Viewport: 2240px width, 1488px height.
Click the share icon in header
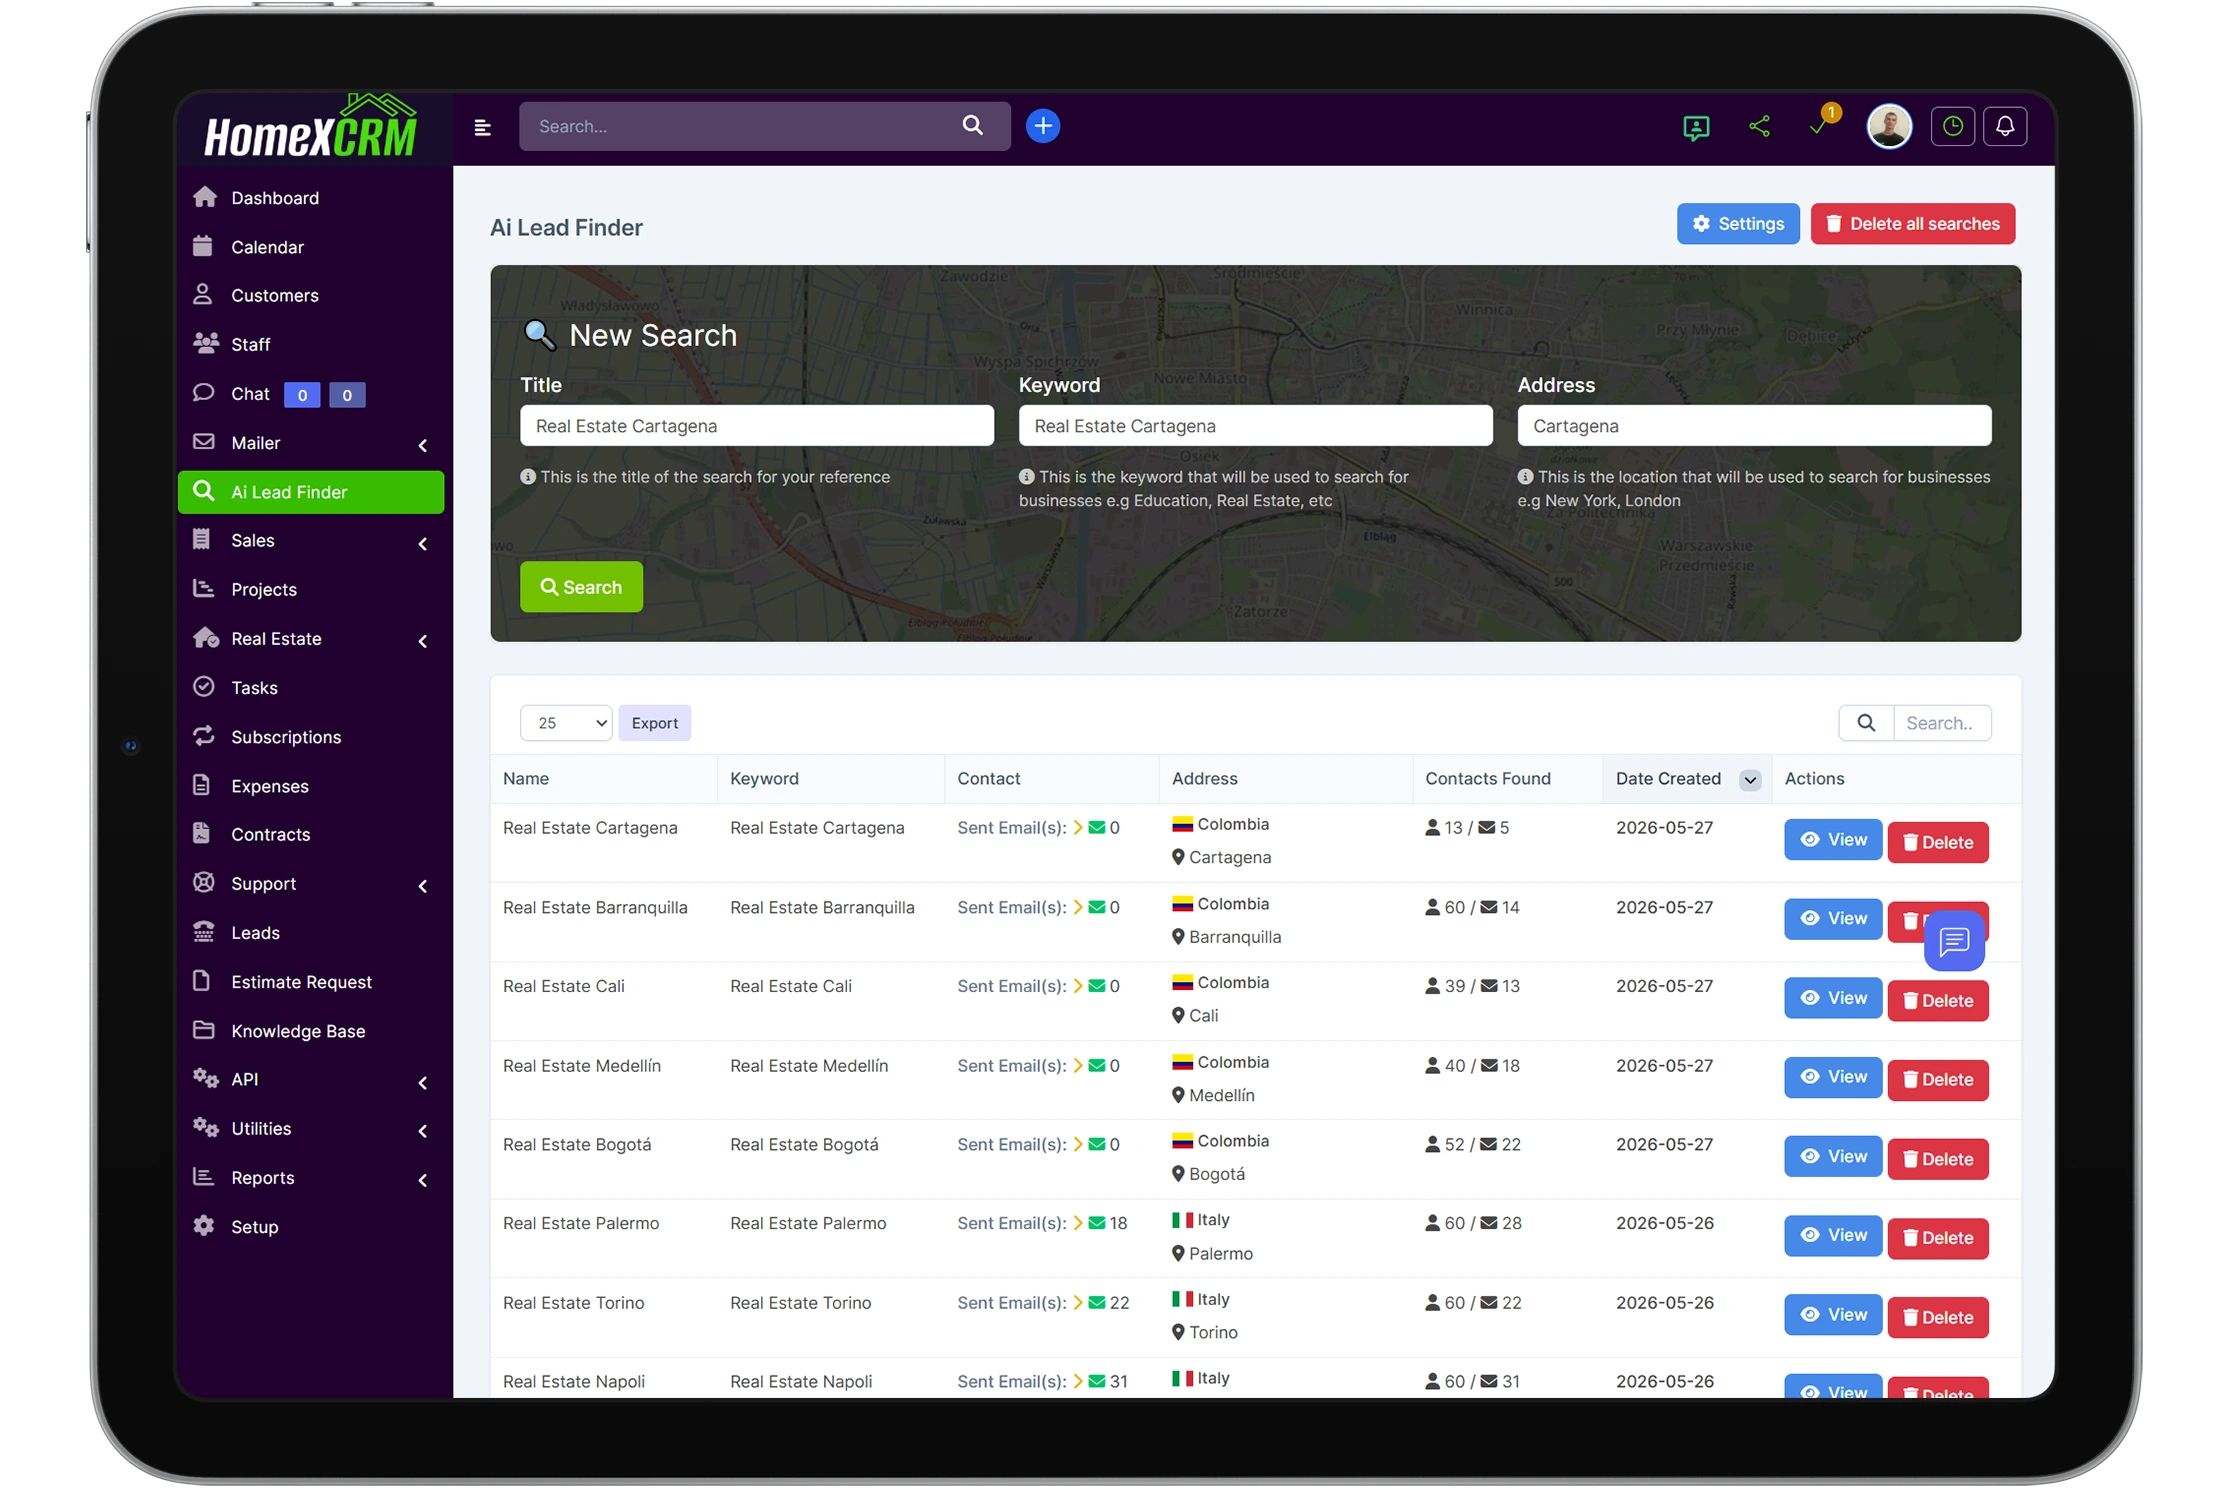tap(1760, 126)
